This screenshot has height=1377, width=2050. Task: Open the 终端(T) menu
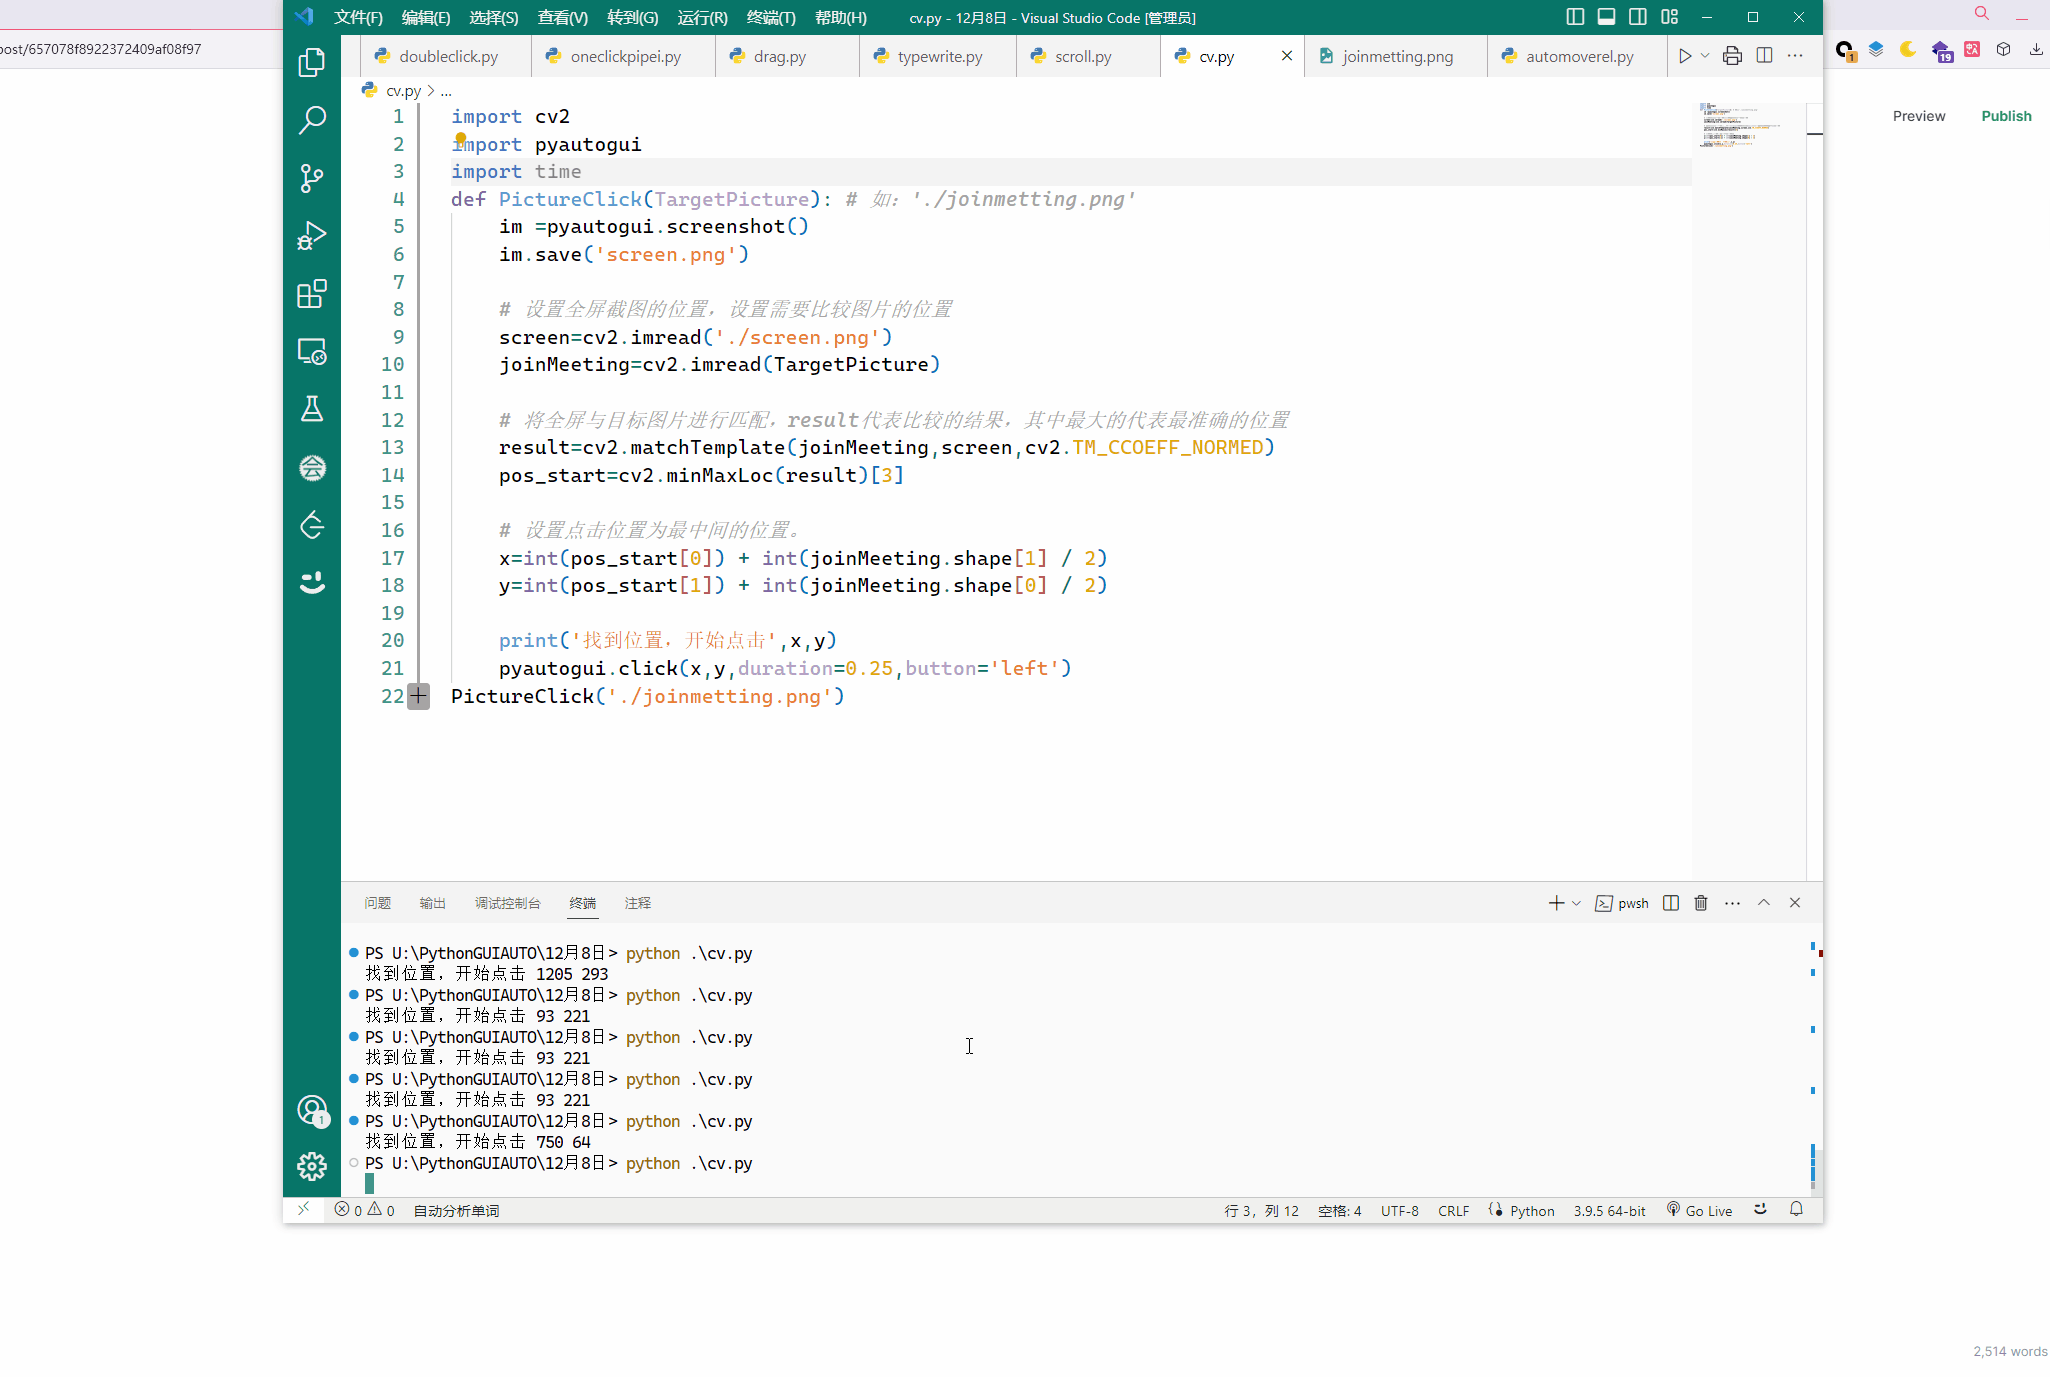click(x=771, y=17)
